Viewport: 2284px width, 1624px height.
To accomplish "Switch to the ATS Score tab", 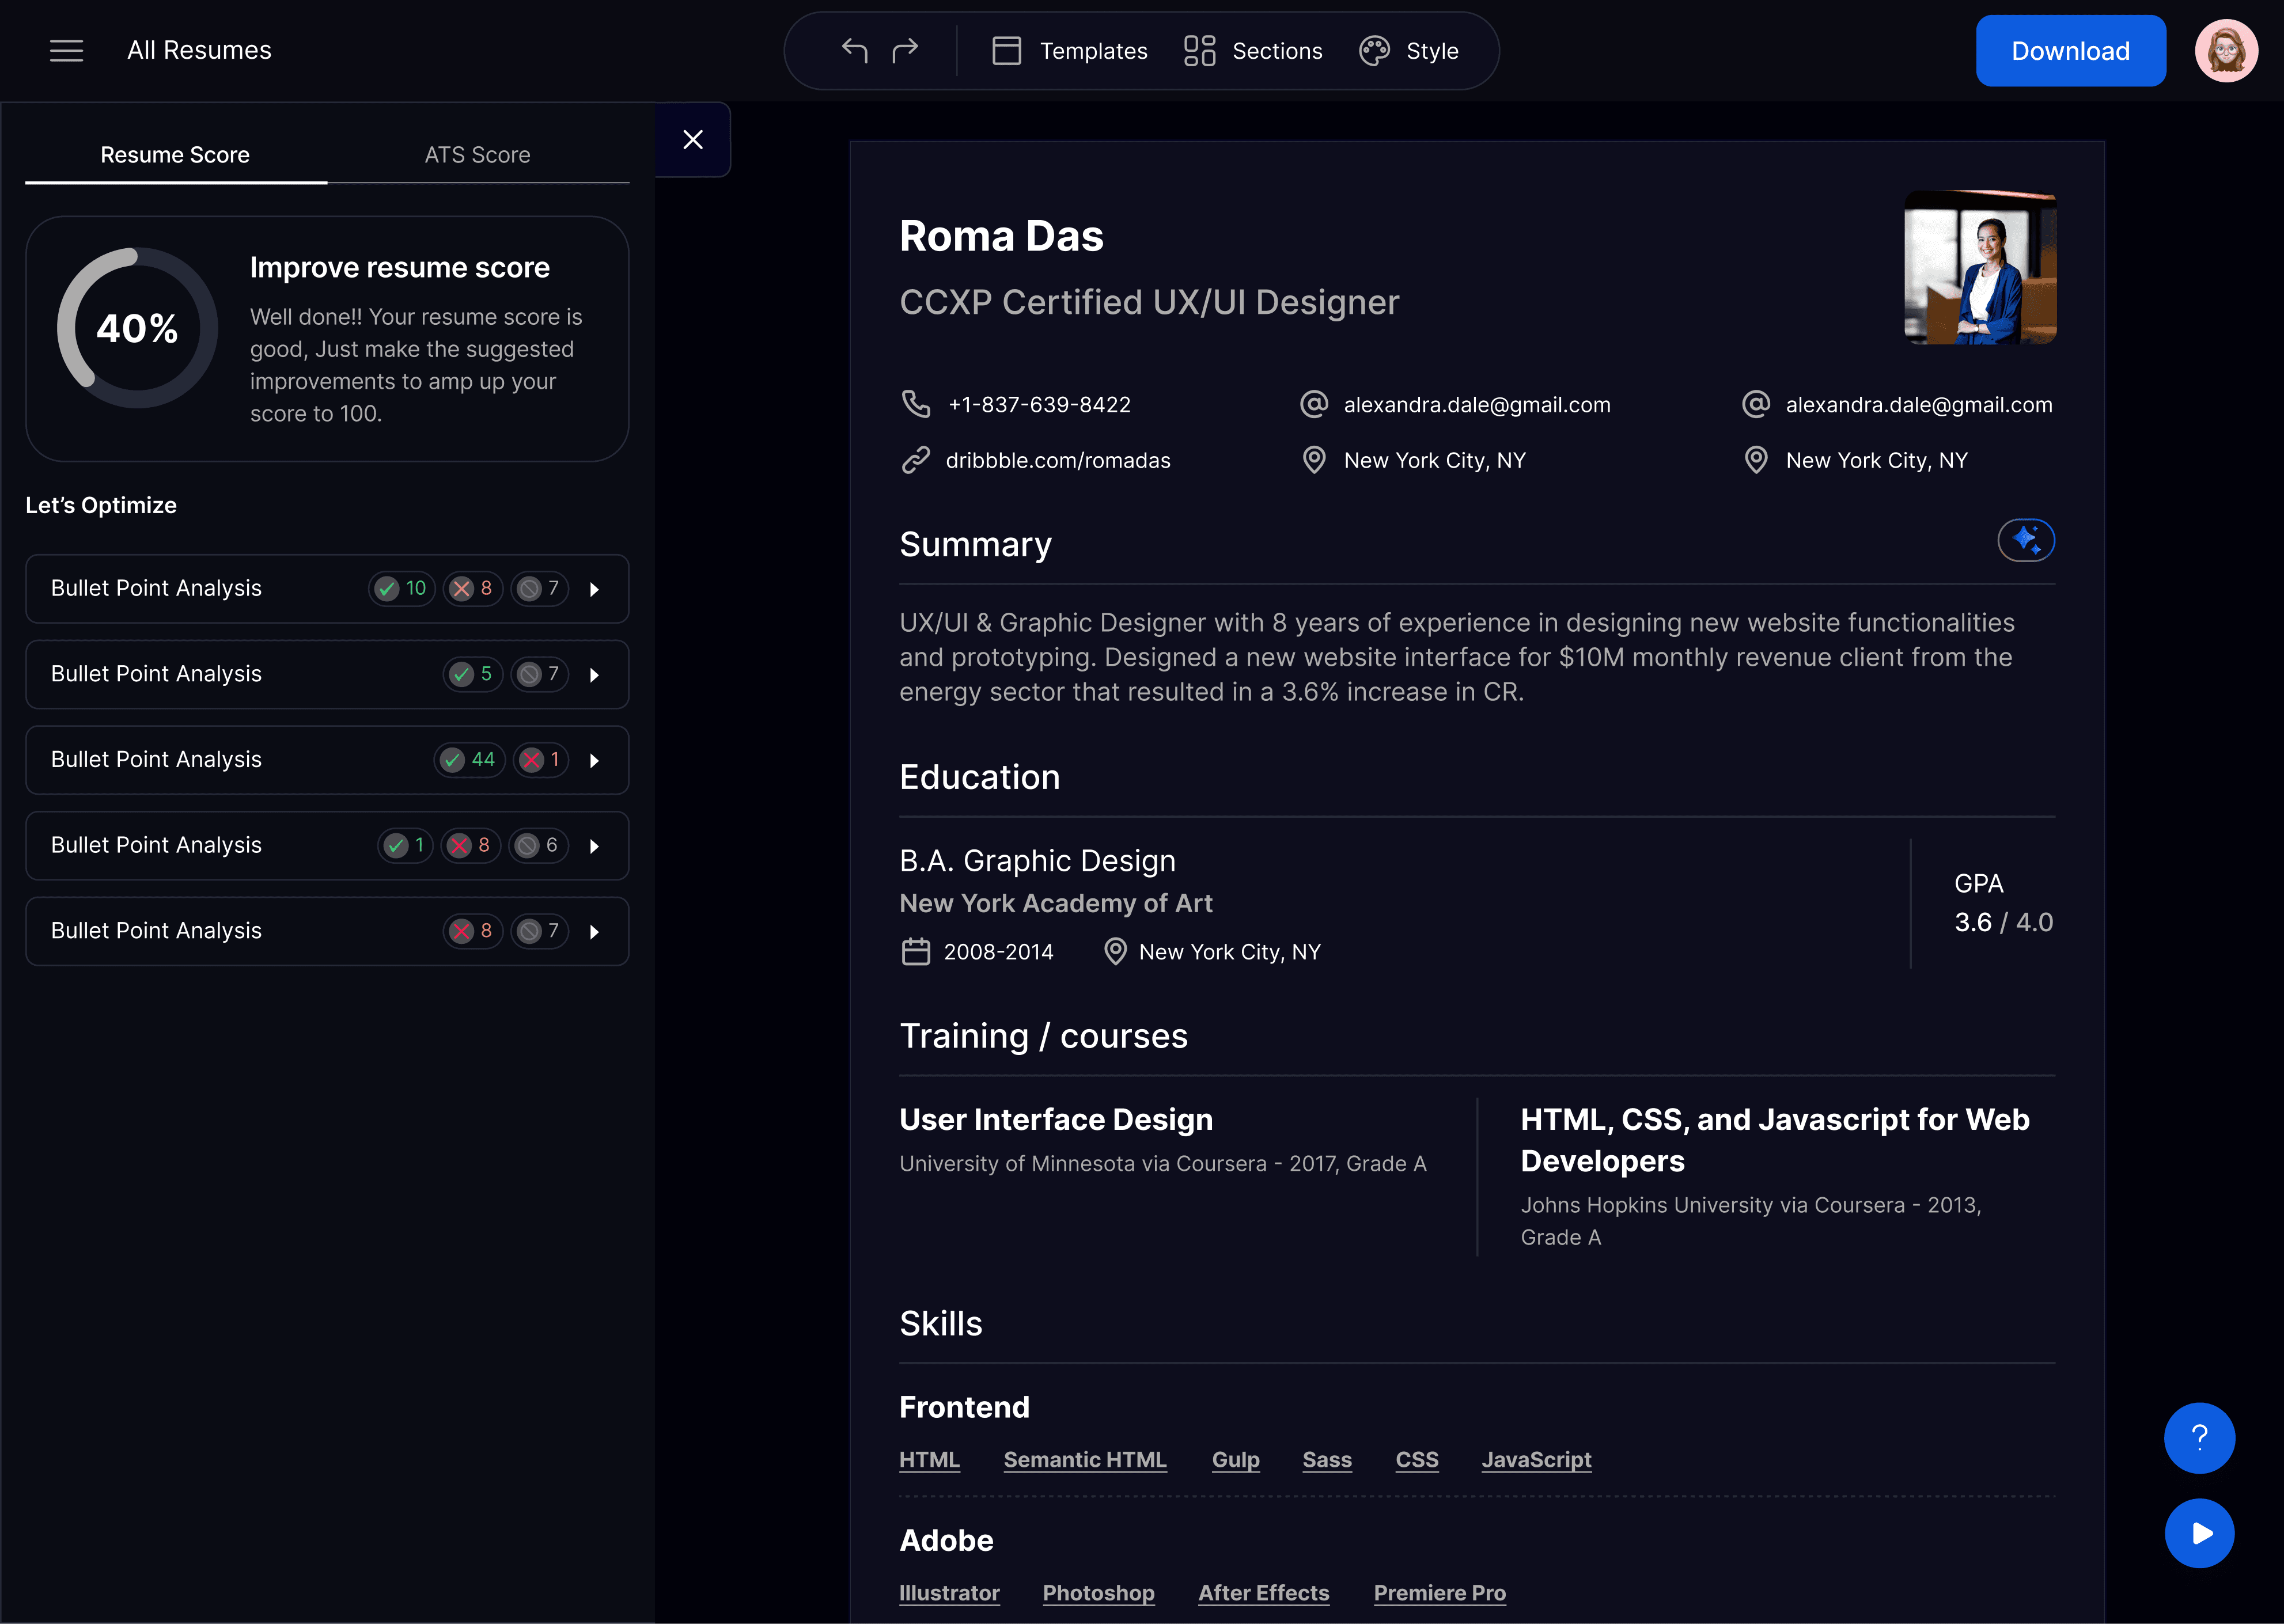I will (x=477, y=155).
